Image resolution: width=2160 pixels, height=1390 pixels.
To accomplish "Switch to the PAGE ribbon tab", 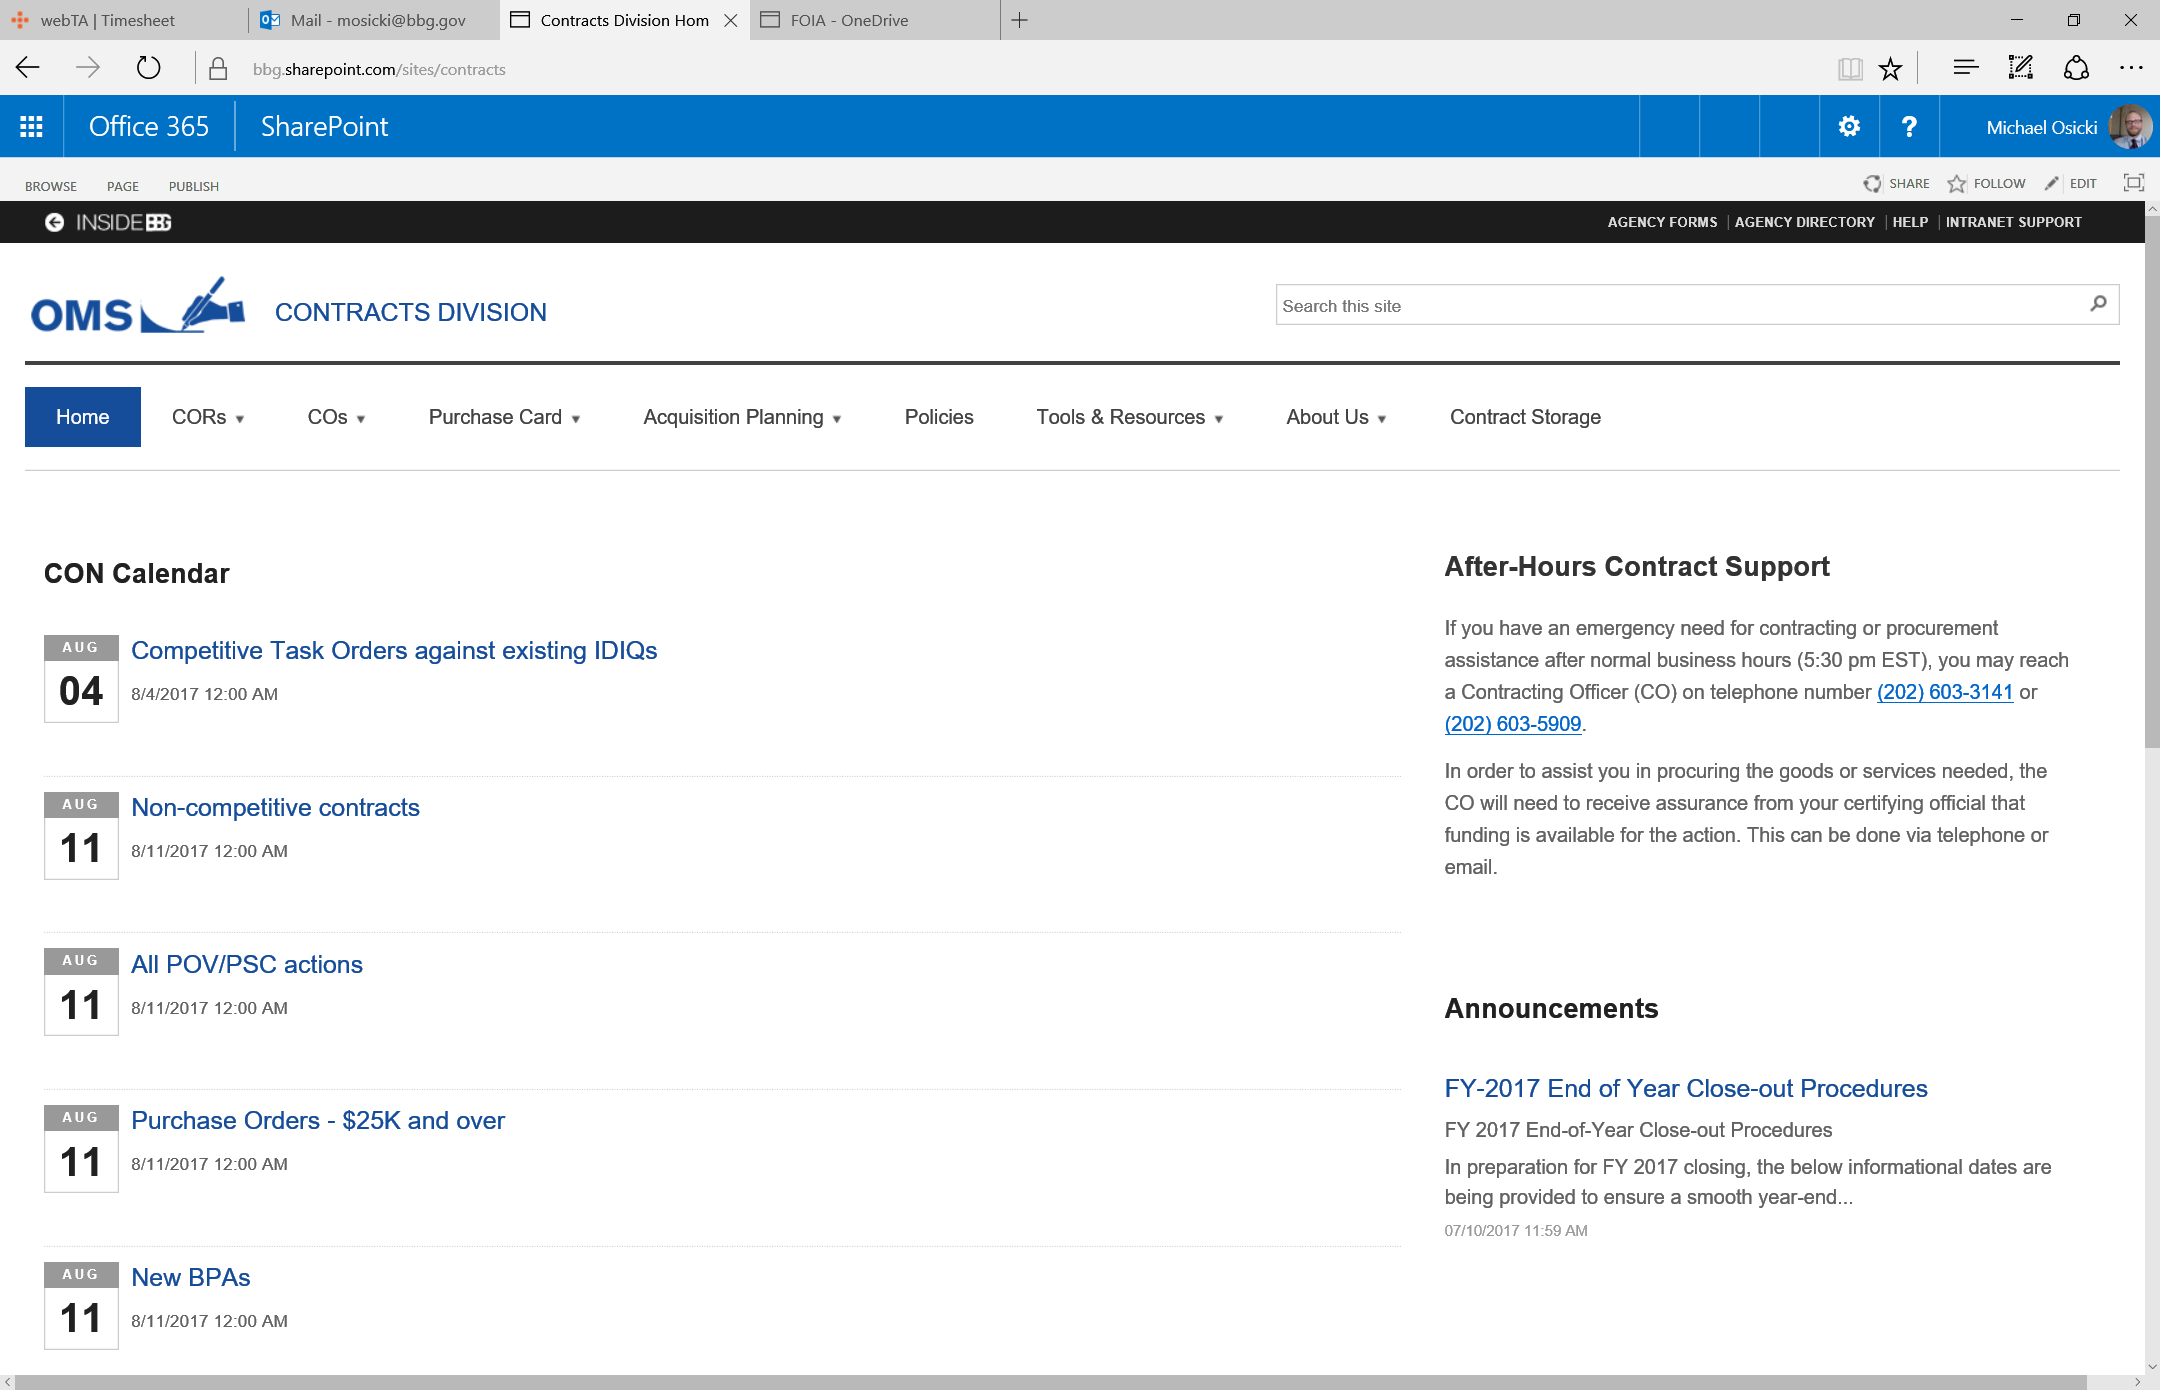I will click(x=123, y=186).
